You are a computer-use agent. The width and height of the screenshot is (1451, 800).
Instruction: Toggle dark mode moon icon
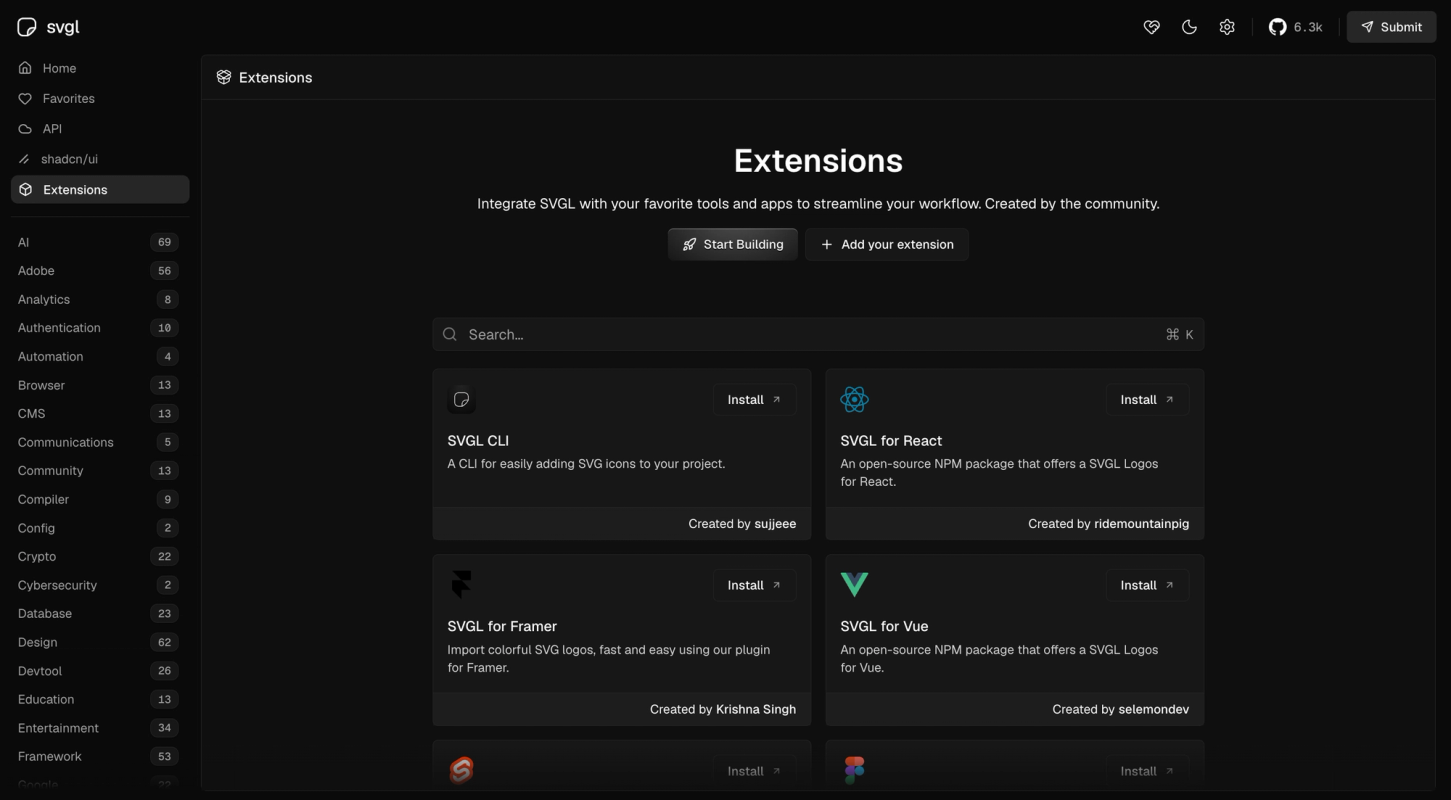click(x=1189, y=27)
